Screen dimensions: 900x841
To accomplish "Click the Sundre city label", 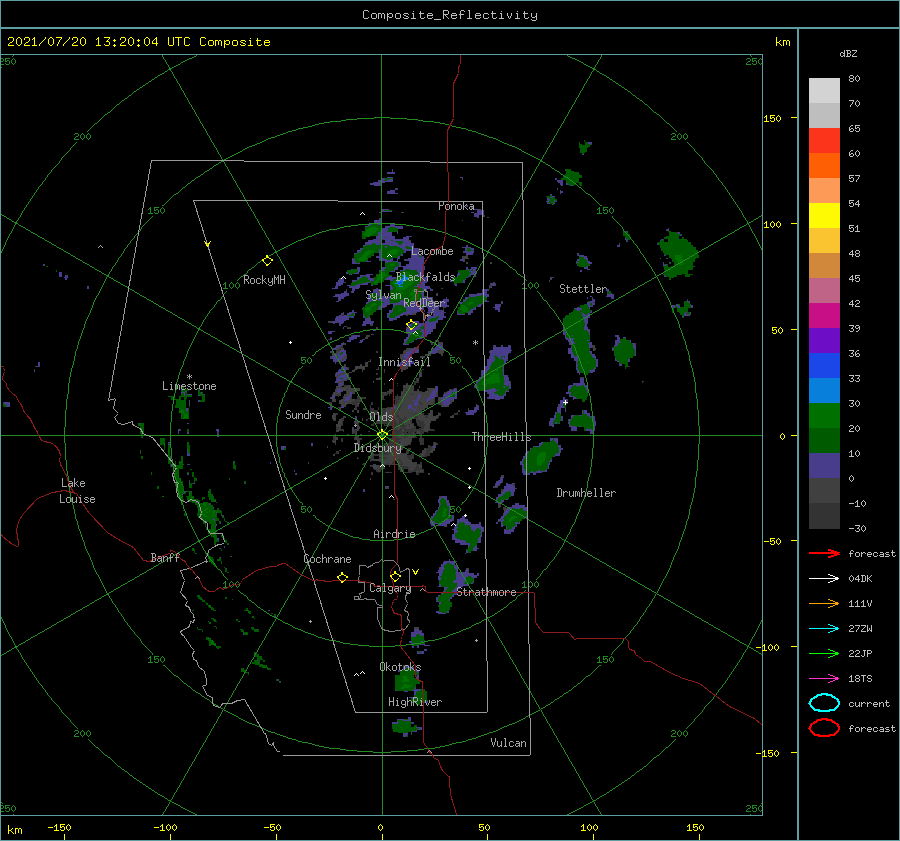I will [x=303, y=415].
